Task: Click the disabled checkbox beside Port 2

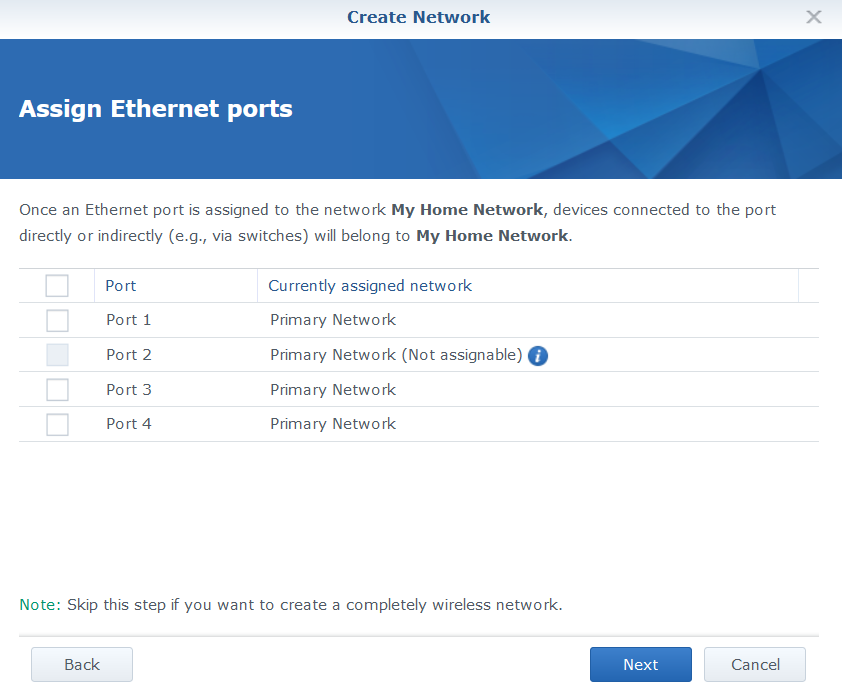Action: [x=57, y=355]
